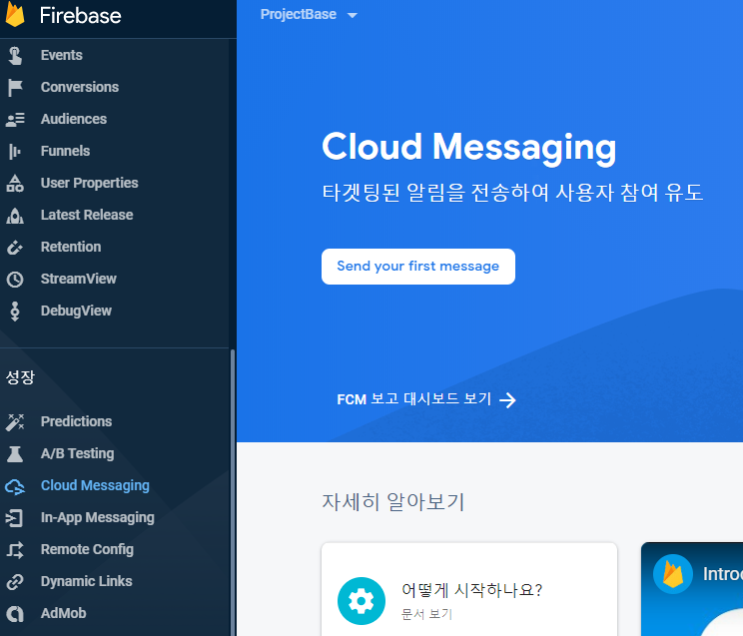
Task: Click the sidebar vertical scrollbar
Action: coord(232,493)
